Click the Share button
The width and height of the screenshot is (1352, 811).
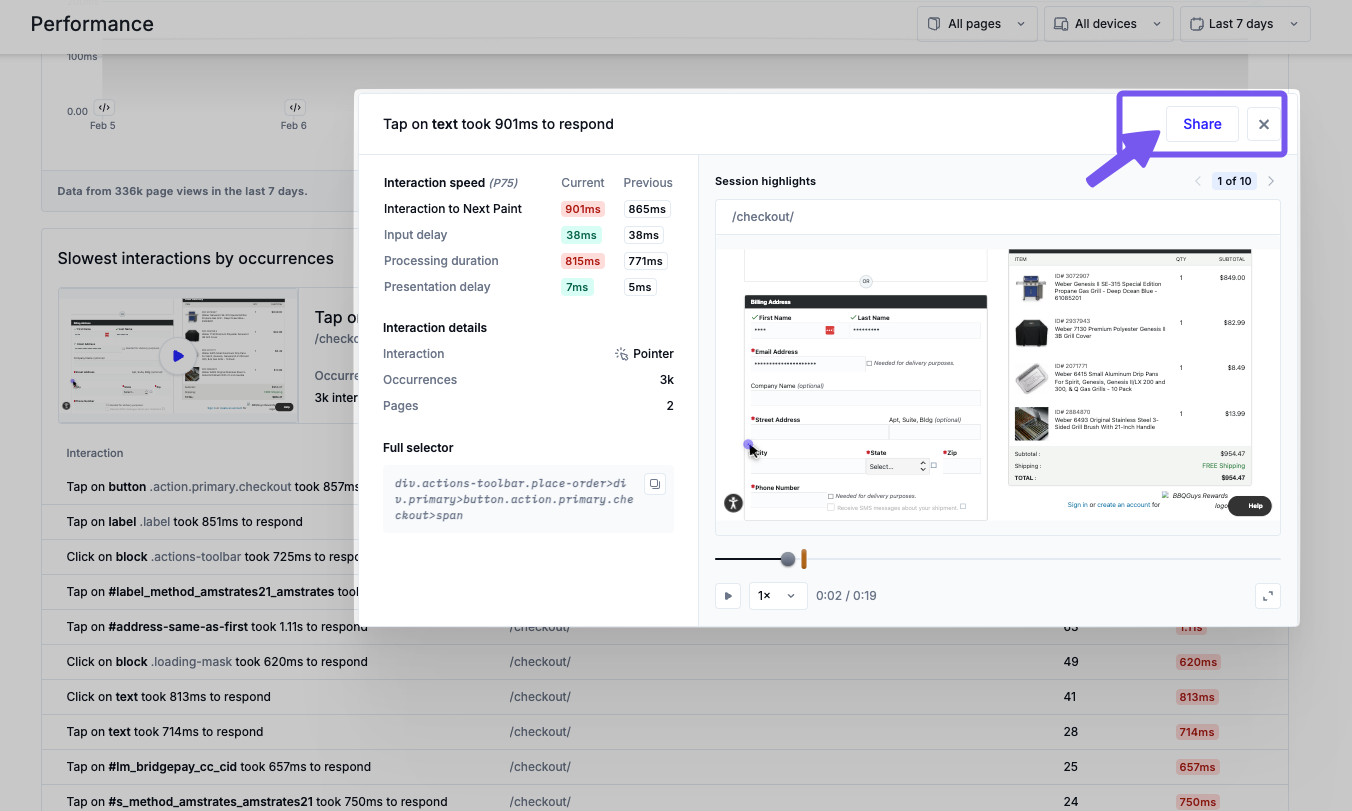(1202, 124)
